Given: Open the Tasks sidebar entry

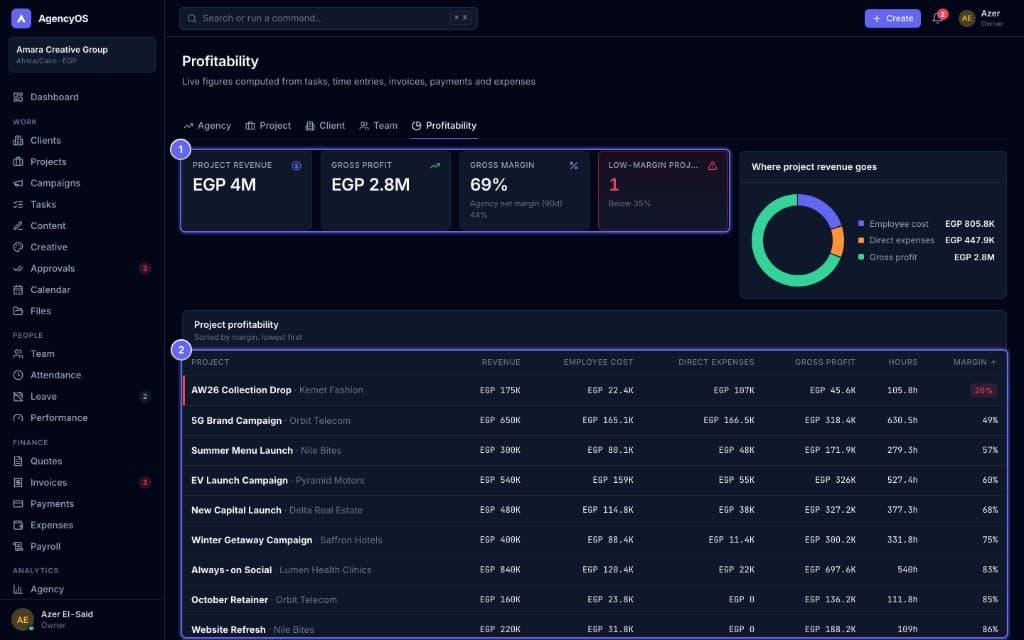Looking at the screenshot, I should (x=82, y=204).
